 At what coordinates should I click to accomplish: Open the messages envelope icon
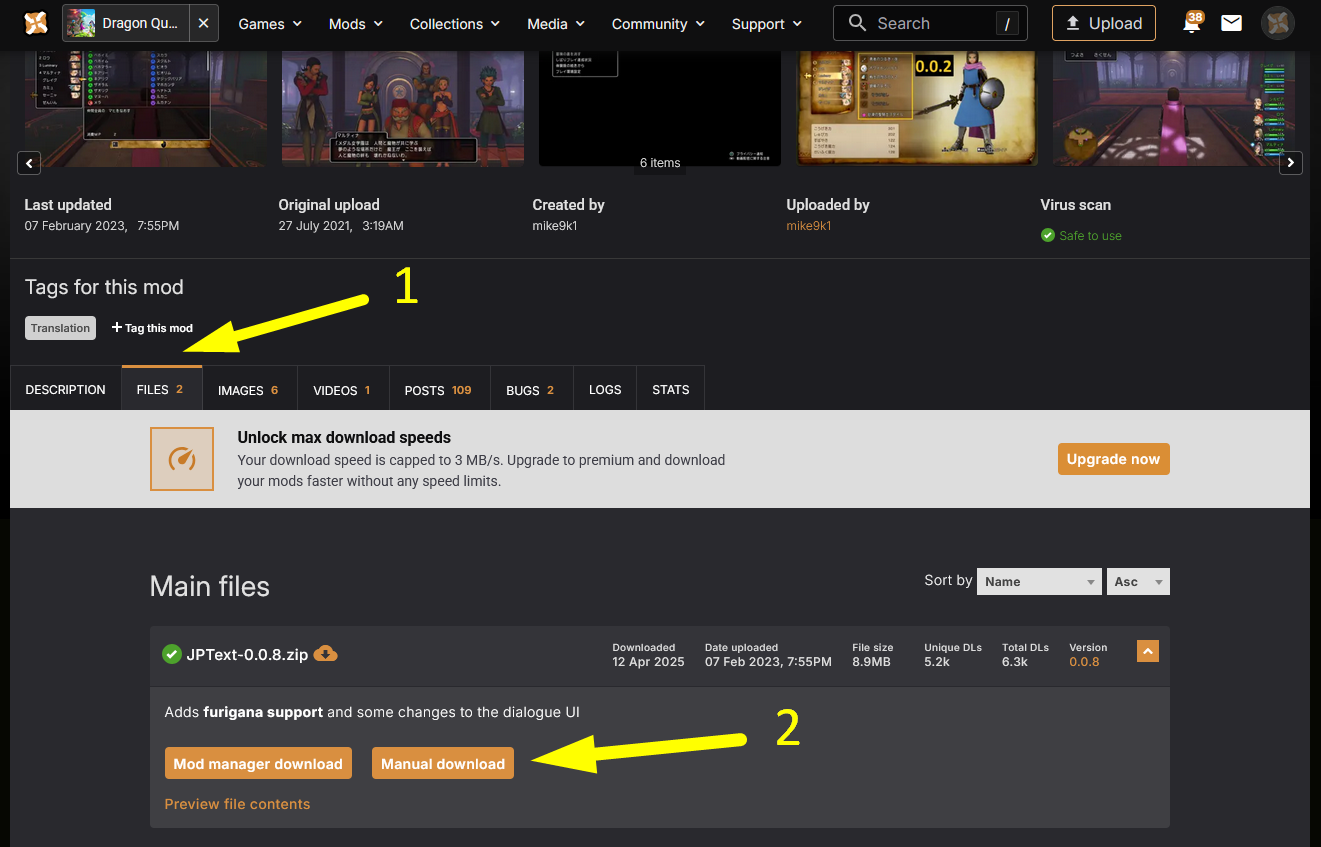(1232, 23)
